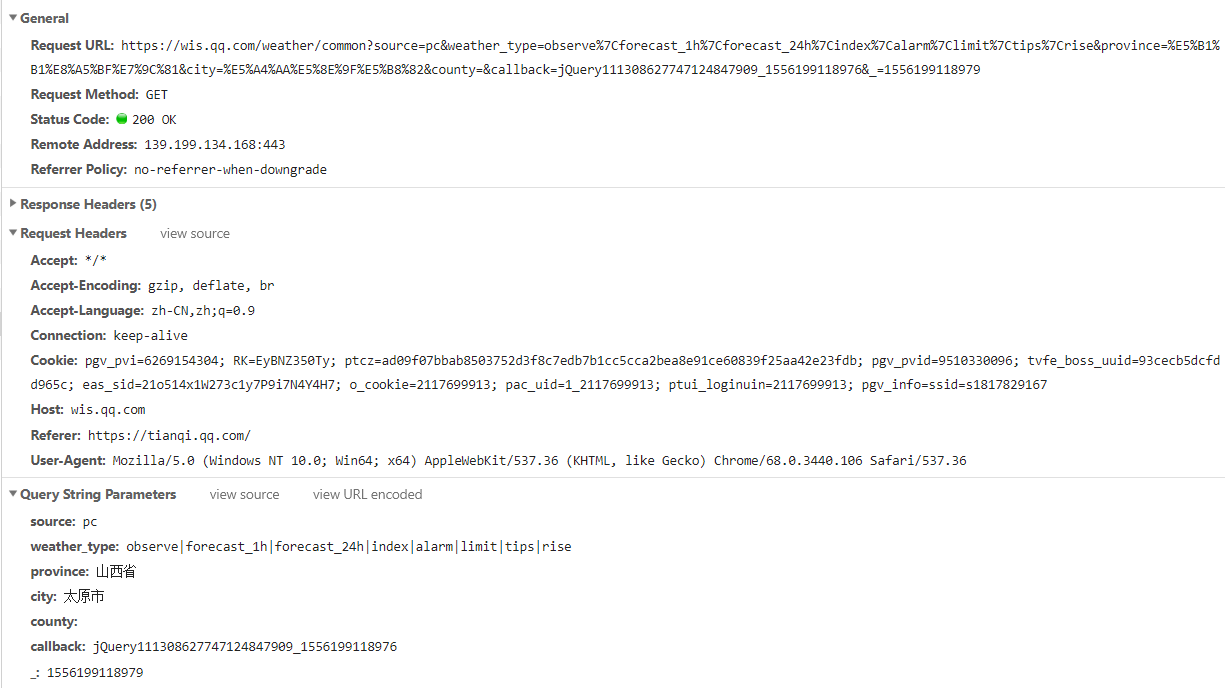1225x688 pixels.
Task: Click view source next to Request Headers
Action: tap(195, 233)
